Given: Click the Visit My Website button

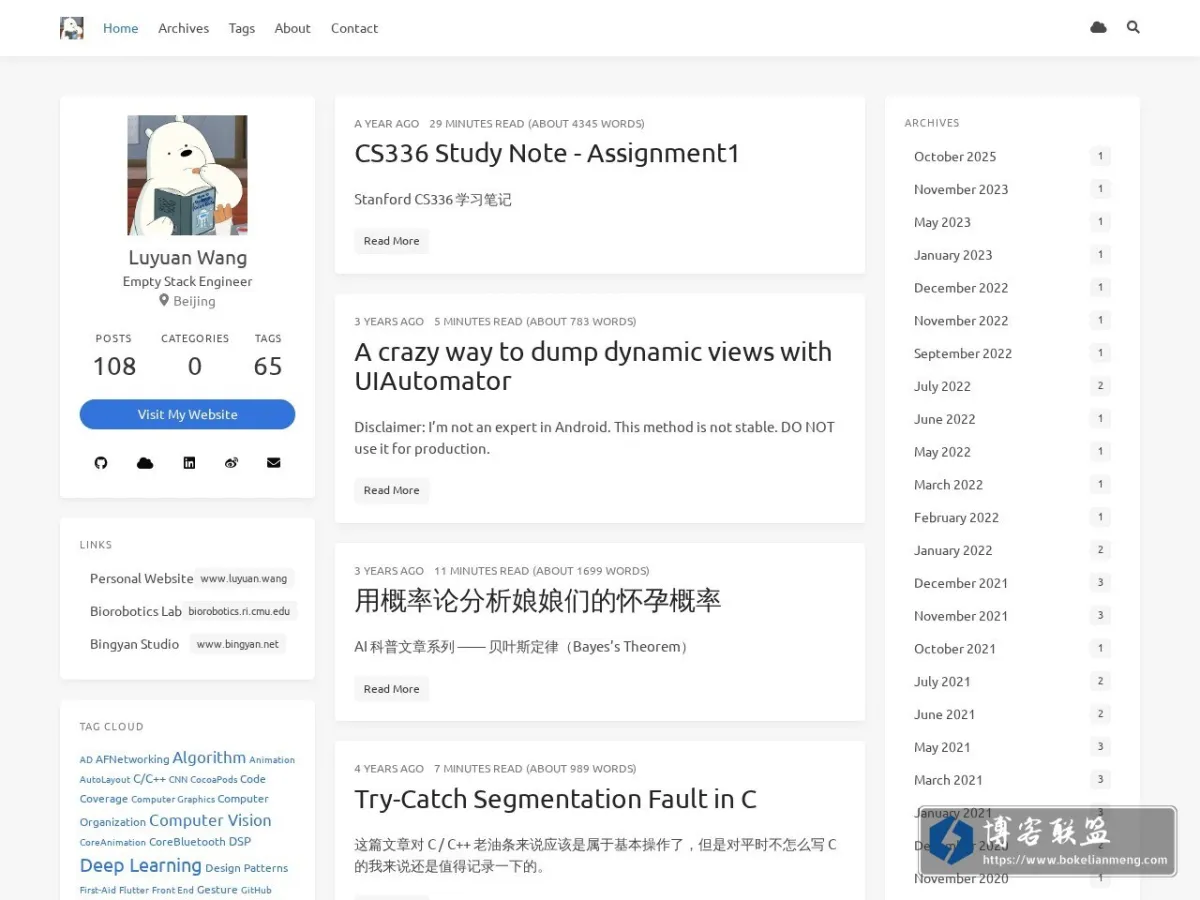Looking at the screenshot, I should pos(187,414).
